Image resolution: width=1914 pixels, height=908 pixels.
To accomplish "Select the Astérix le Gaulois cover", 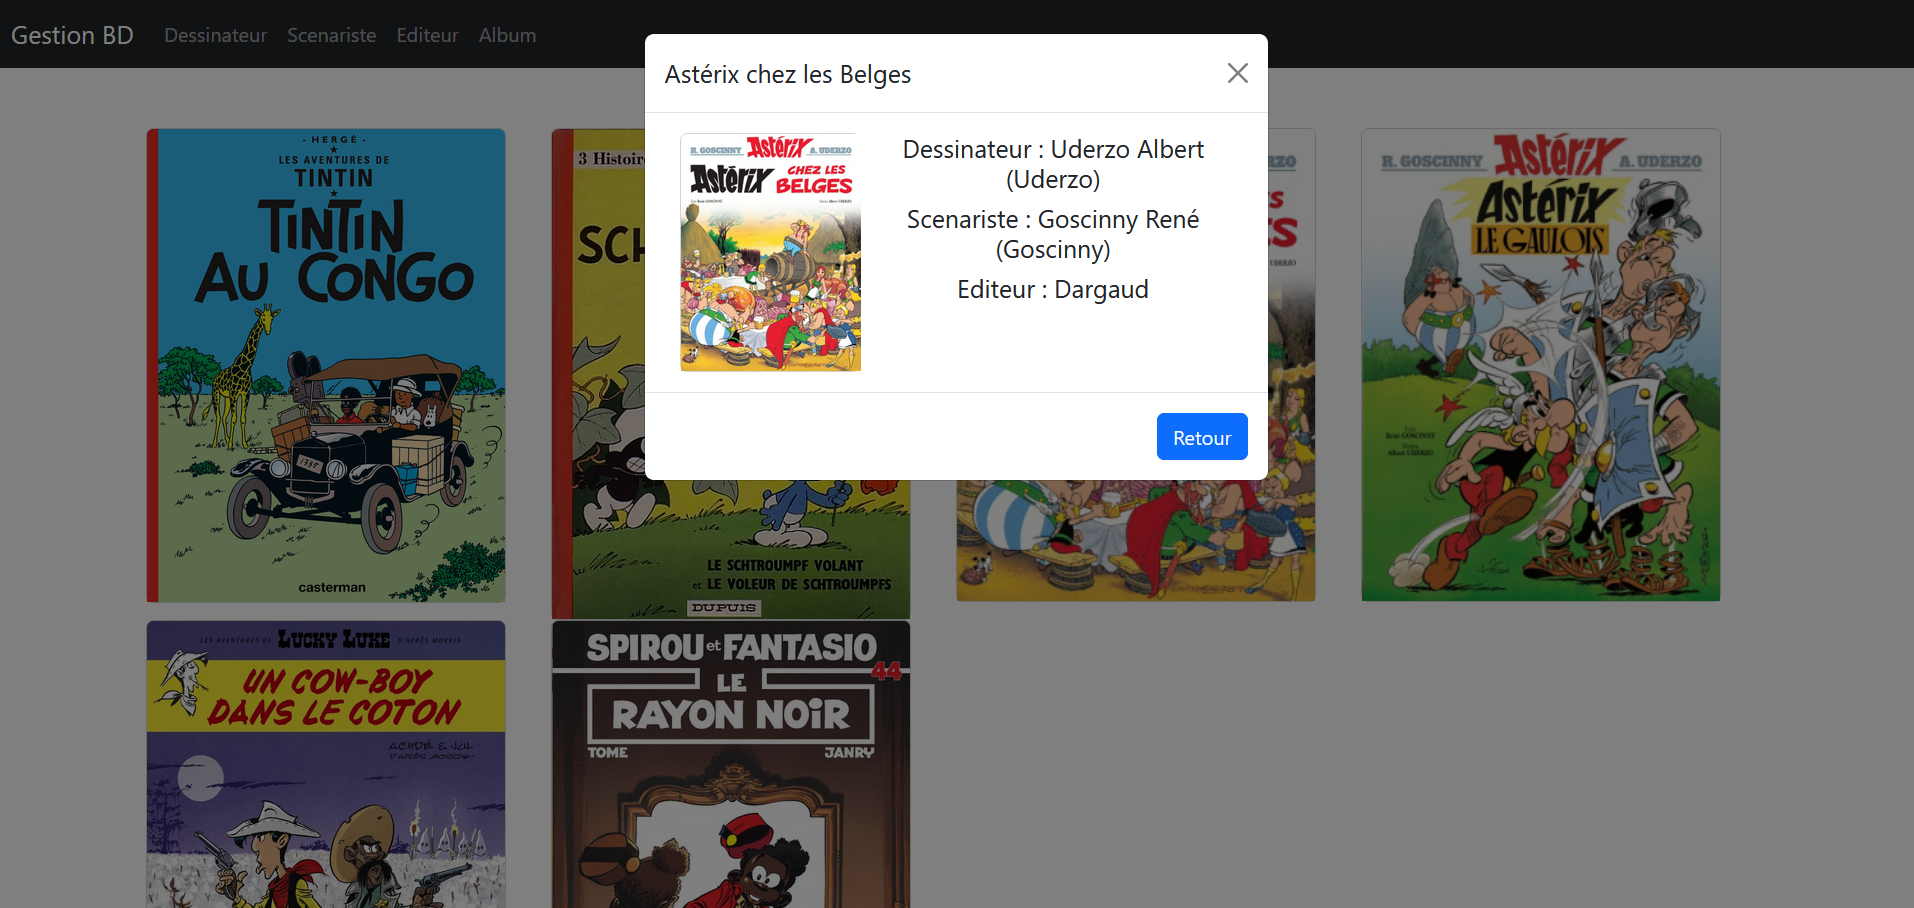I will click(x=1540, y=365).
